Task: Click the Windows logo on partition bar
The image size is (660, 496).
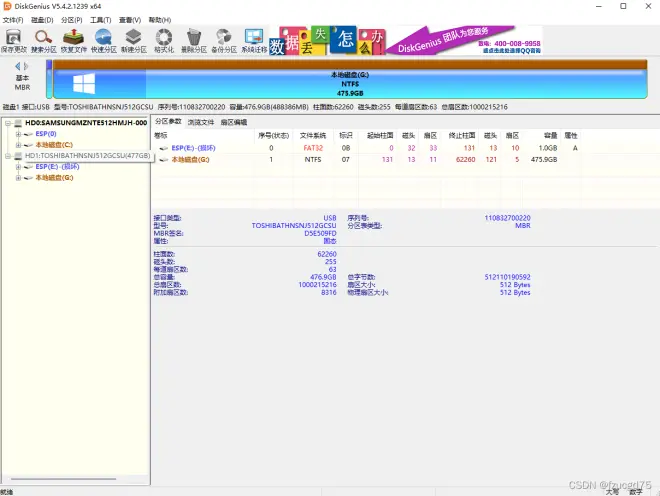Action: [84, 84]
